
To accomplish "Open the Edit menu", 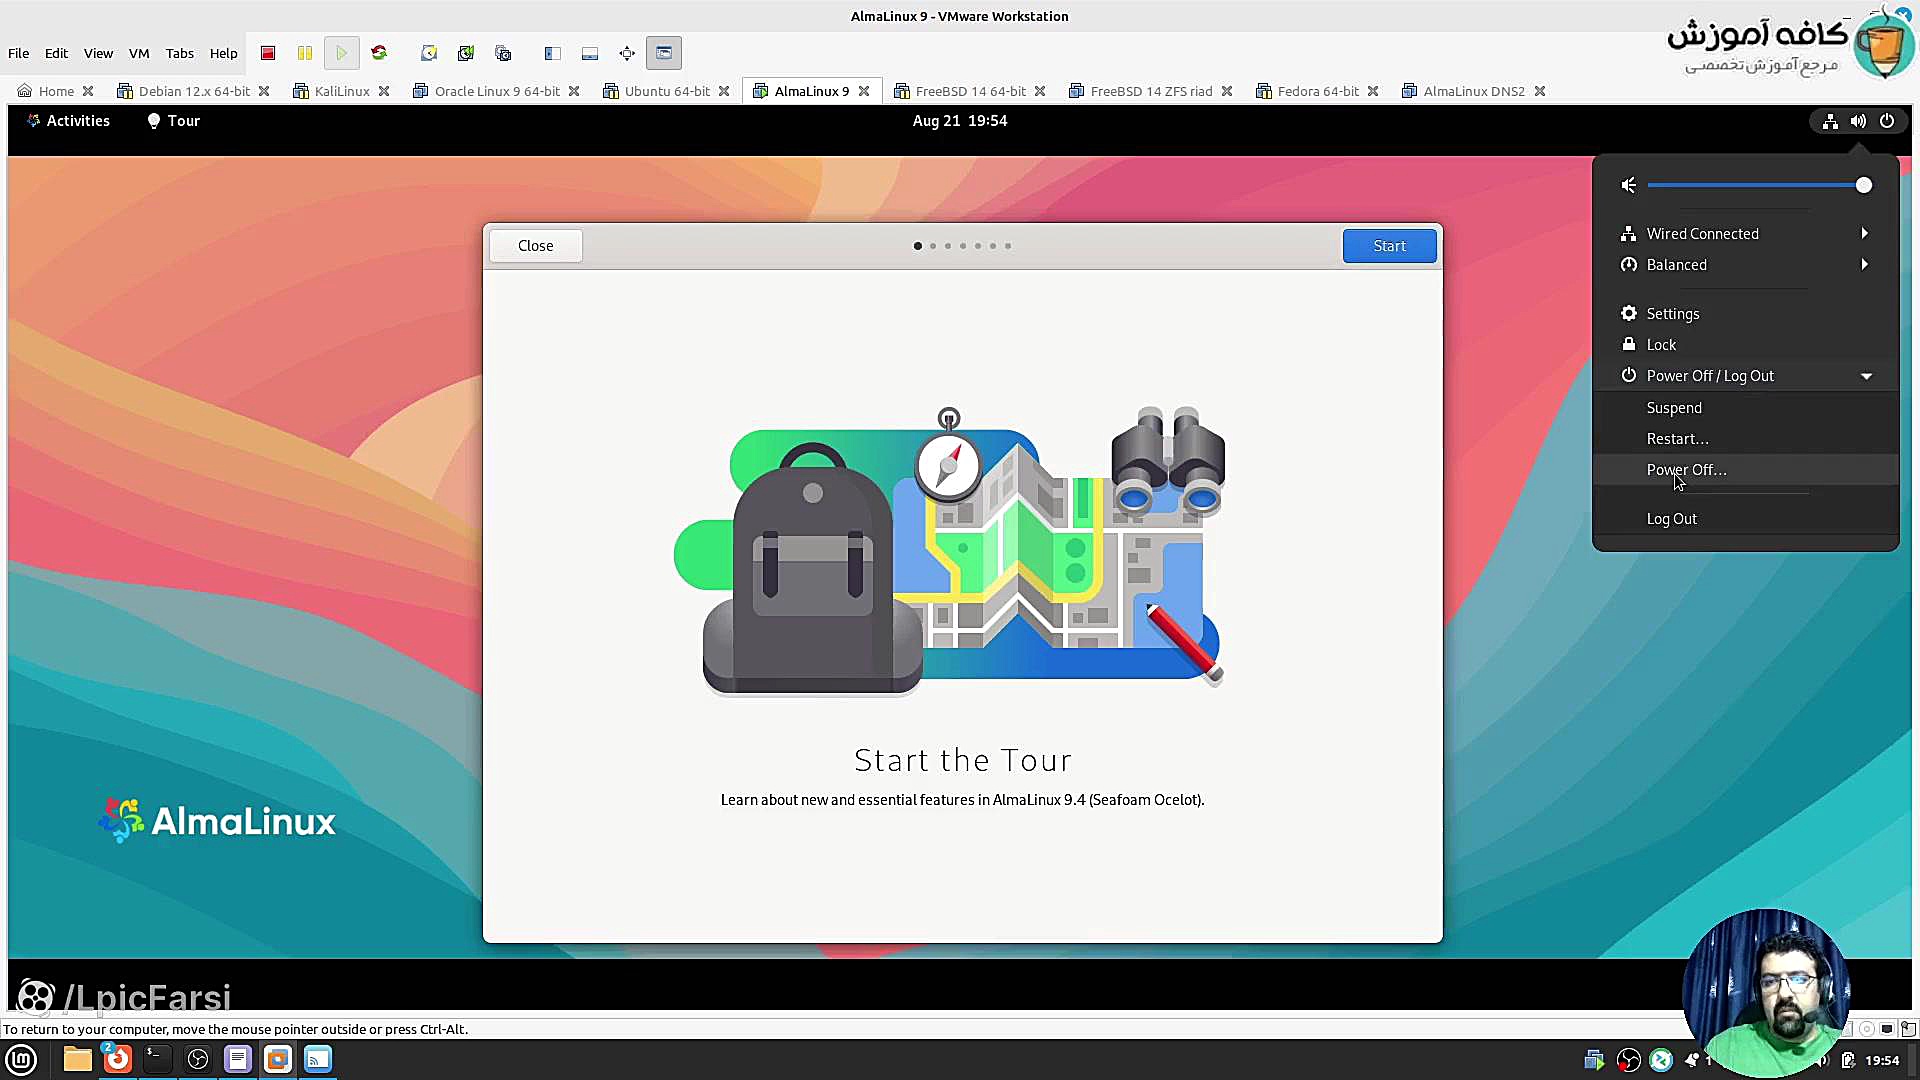I will pos(56,53).
